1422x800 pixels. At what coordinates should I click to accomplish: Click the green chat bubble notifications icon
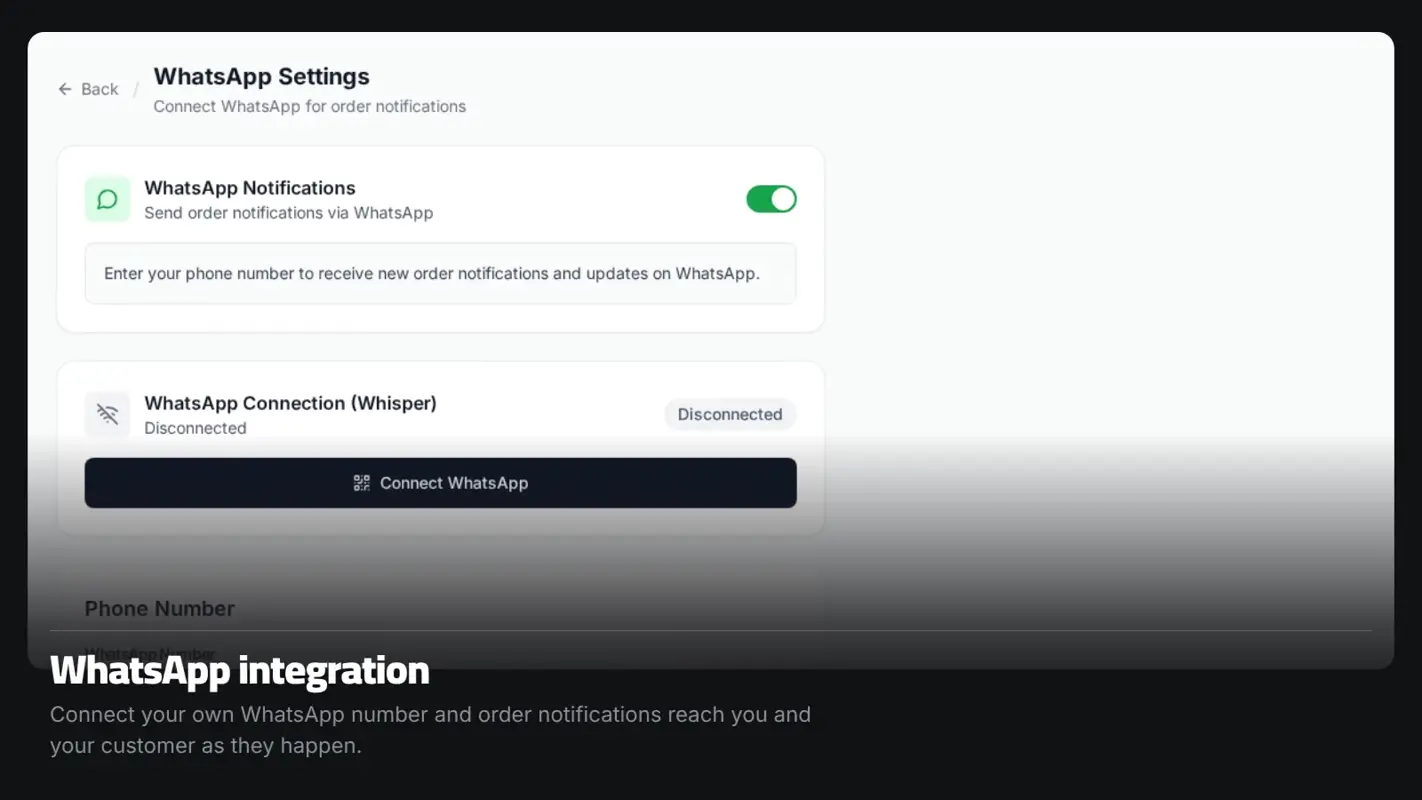click(107, 199)
